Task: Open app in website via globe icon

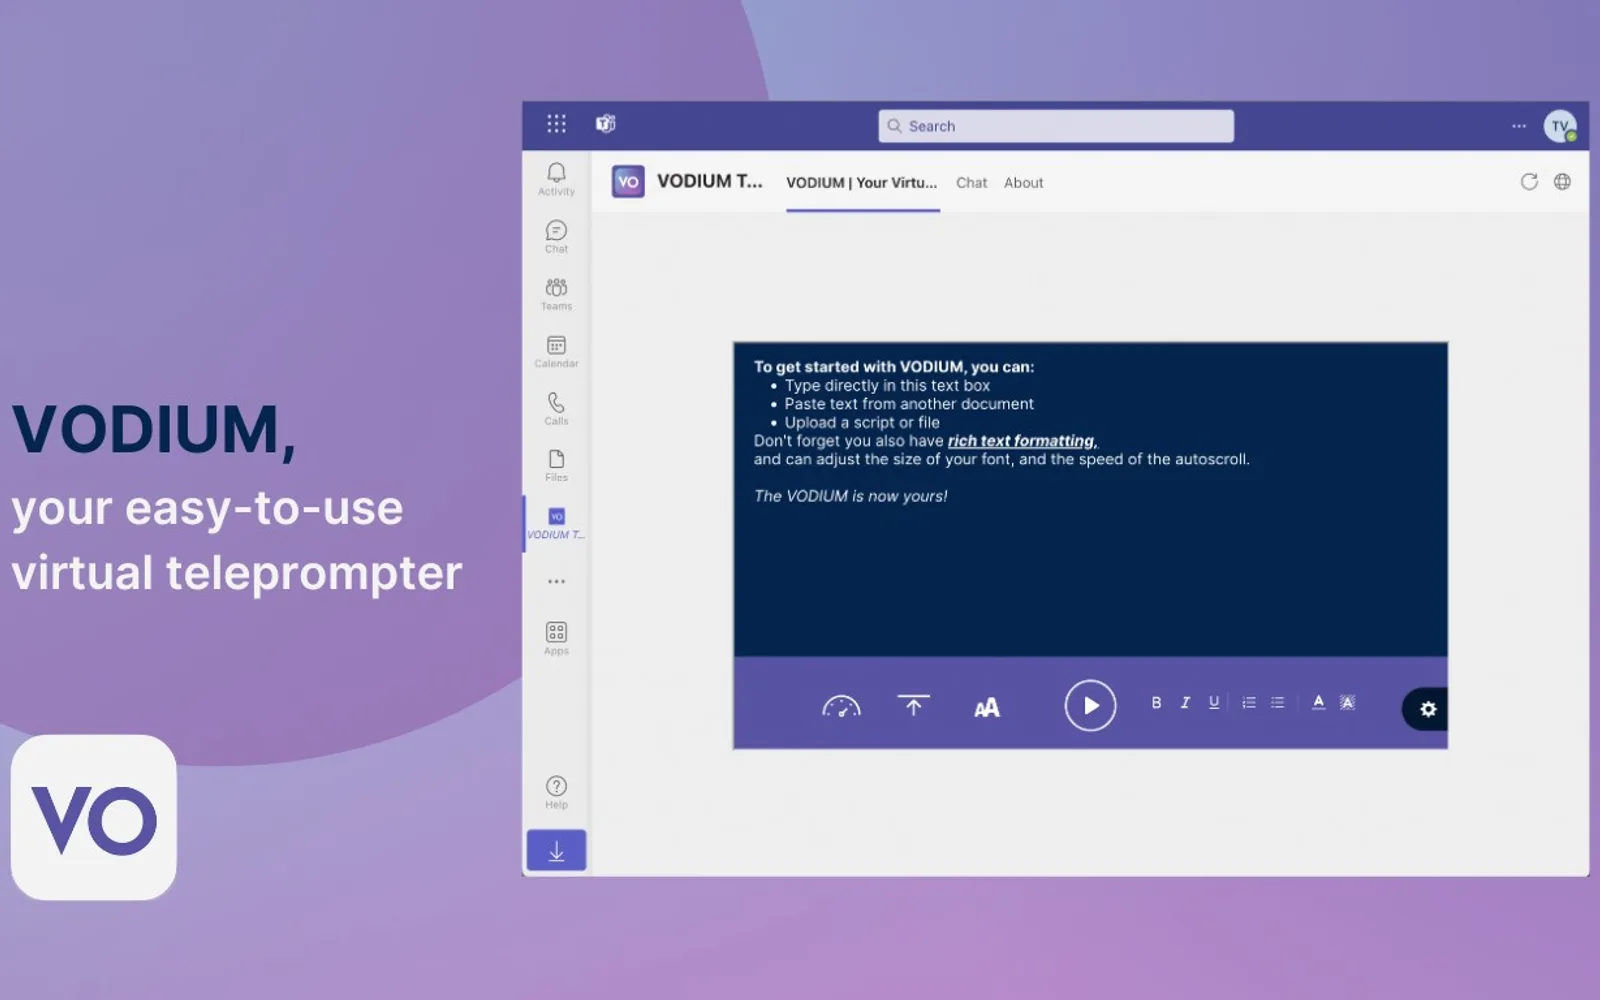Action: (1562, 182)
